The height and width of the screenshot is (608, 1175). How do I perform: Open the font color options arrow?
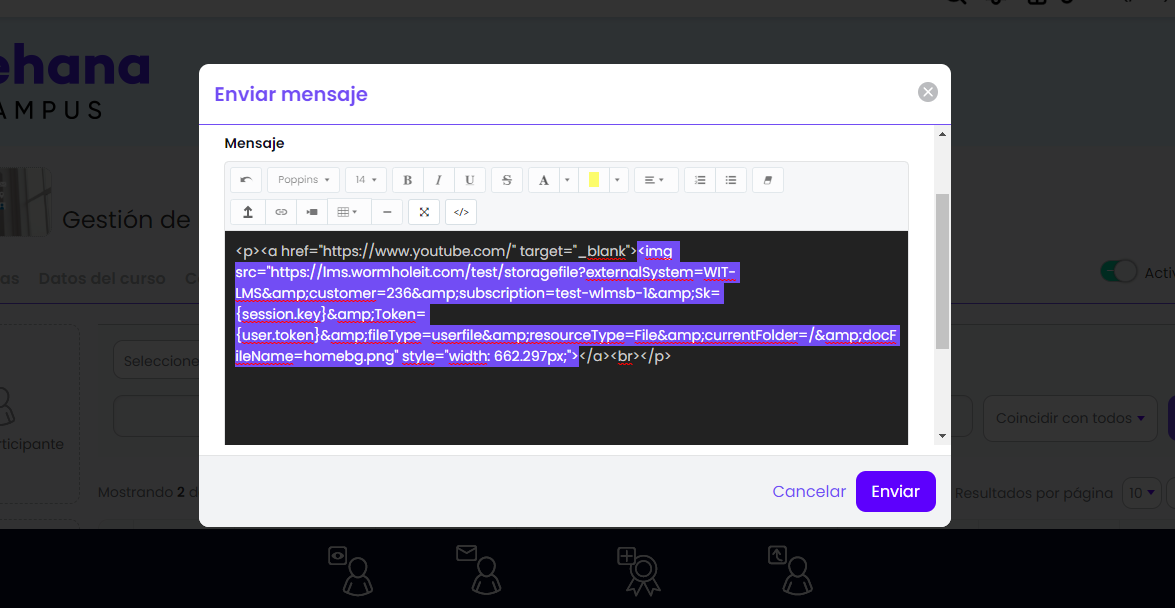pyautogui.click(x=567, y=180)
